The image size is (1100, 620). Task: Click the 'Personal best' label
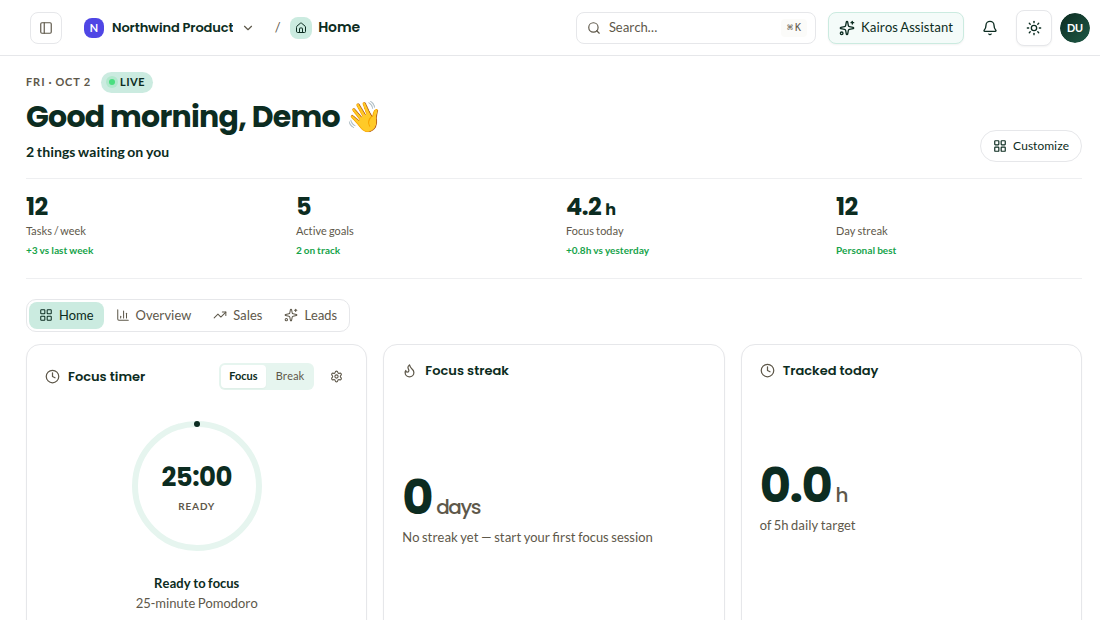(x=866, y=251)
